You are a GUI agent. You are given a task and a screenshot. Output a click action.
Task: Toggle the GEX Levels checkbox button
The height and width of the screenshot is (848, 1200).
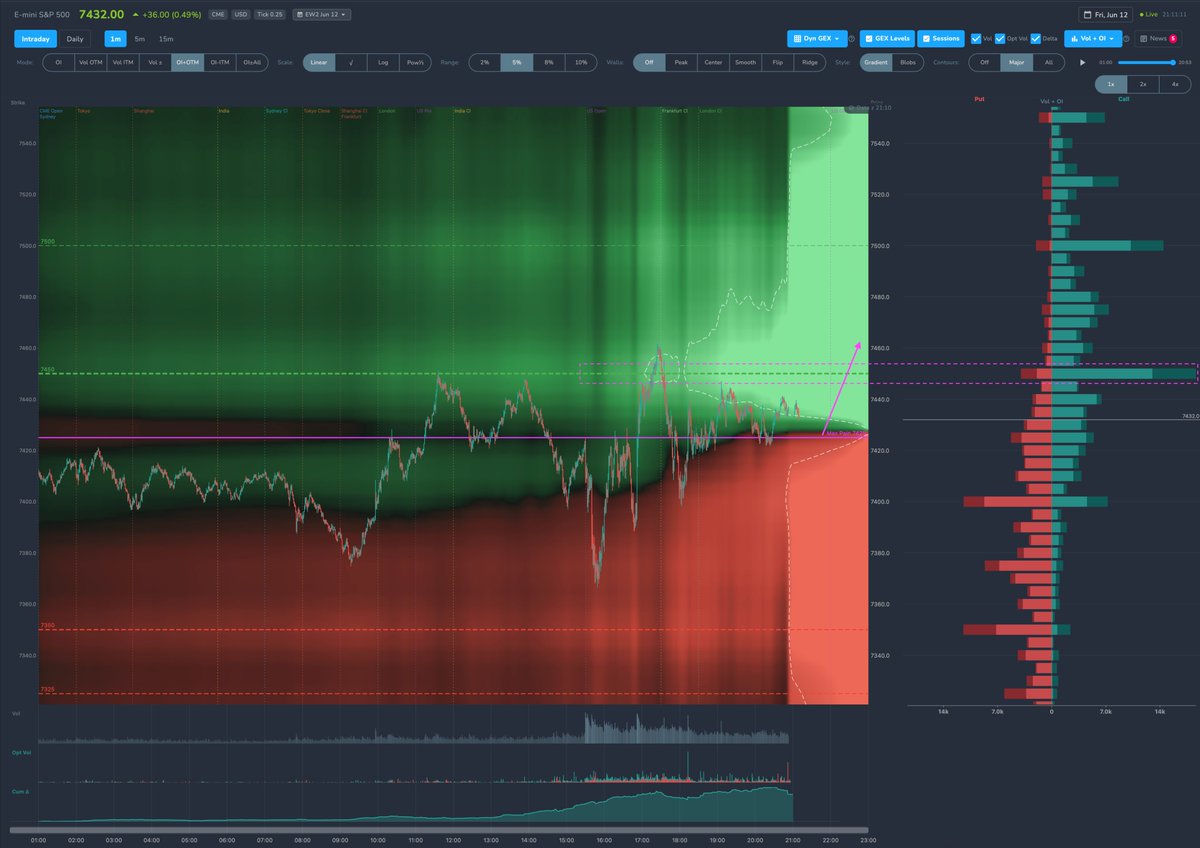888,39
